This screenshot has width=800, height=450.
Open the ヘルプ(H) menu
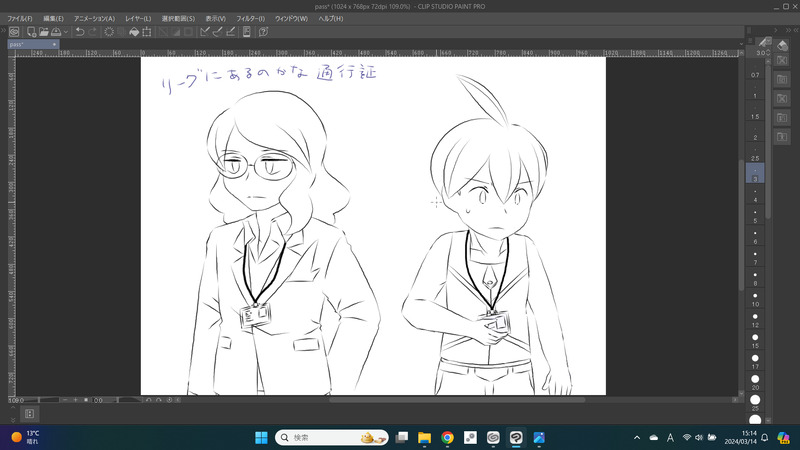click(x=331, y=18)
